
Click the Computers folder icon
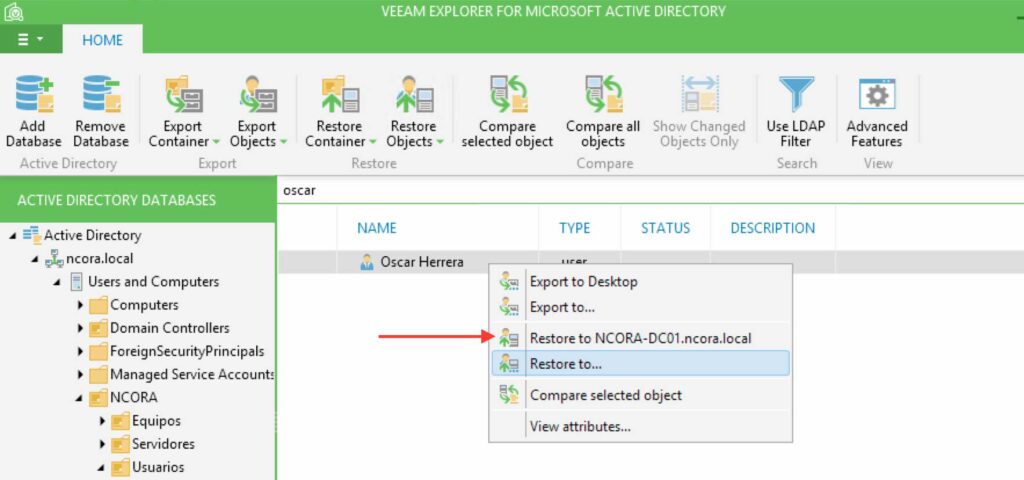(x=98, y=305)
